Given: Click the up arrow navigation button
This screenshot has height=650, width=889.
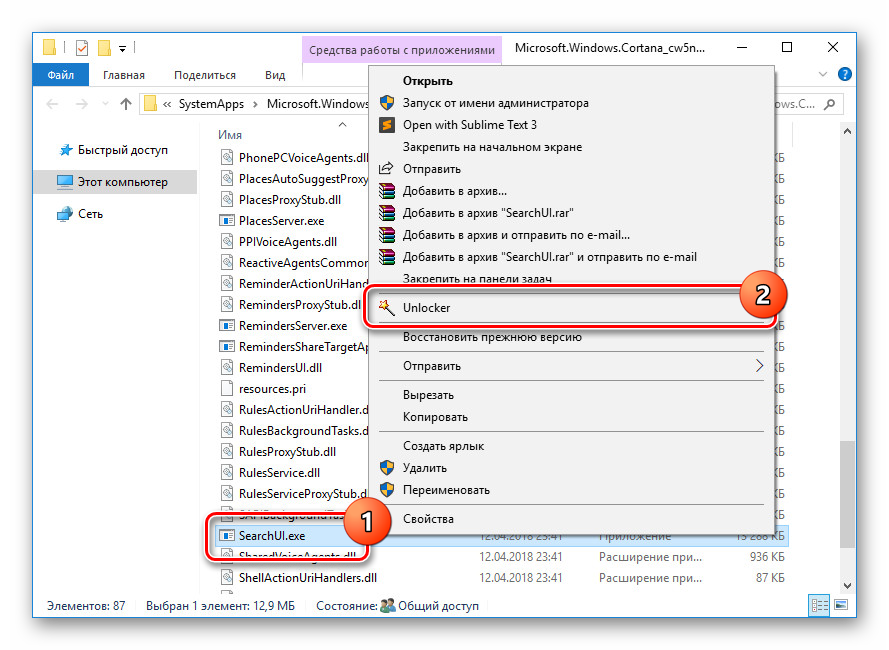Looking at the screenshot, I should [126, 104].
